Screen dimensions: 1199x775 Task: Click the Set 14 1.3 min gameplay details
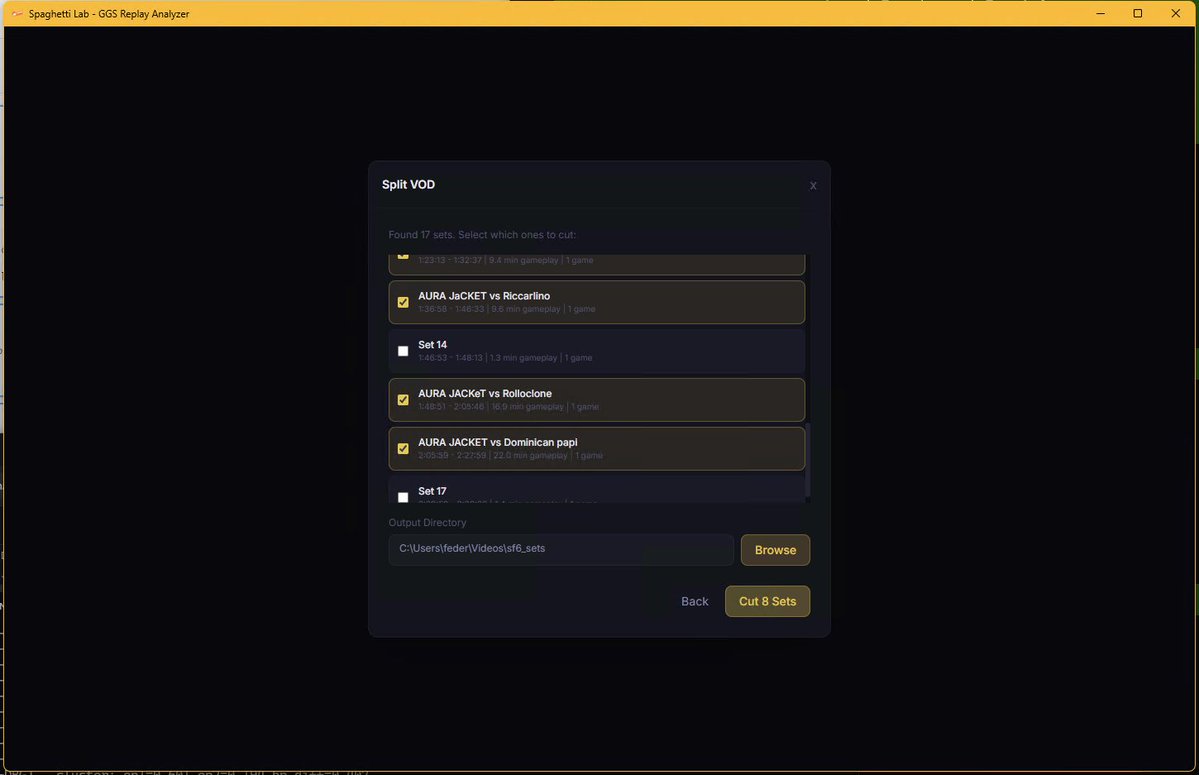tap(505, 358)
